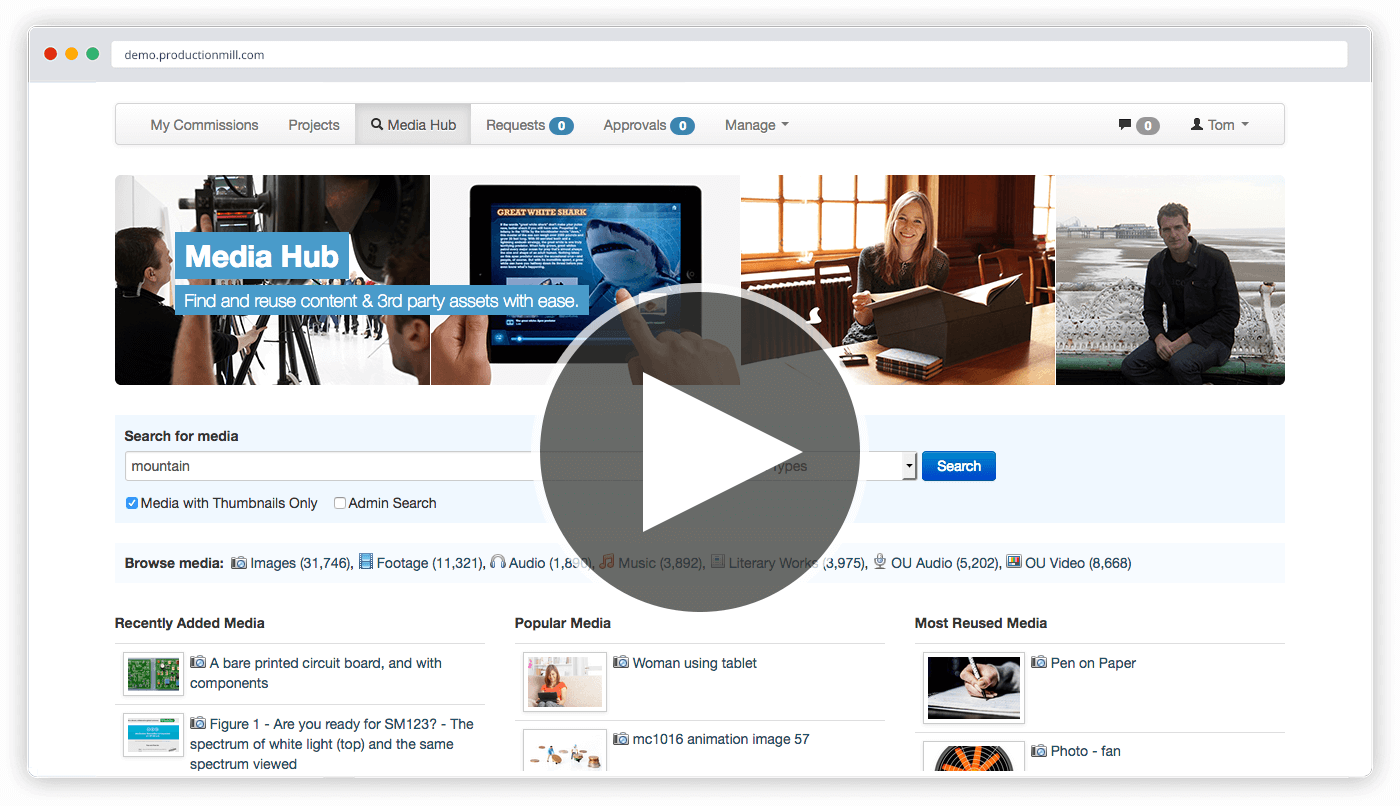Open the Approvals tab
Image resolution: width=1400 pixels, height=806 pixels.
coord(648,125)
